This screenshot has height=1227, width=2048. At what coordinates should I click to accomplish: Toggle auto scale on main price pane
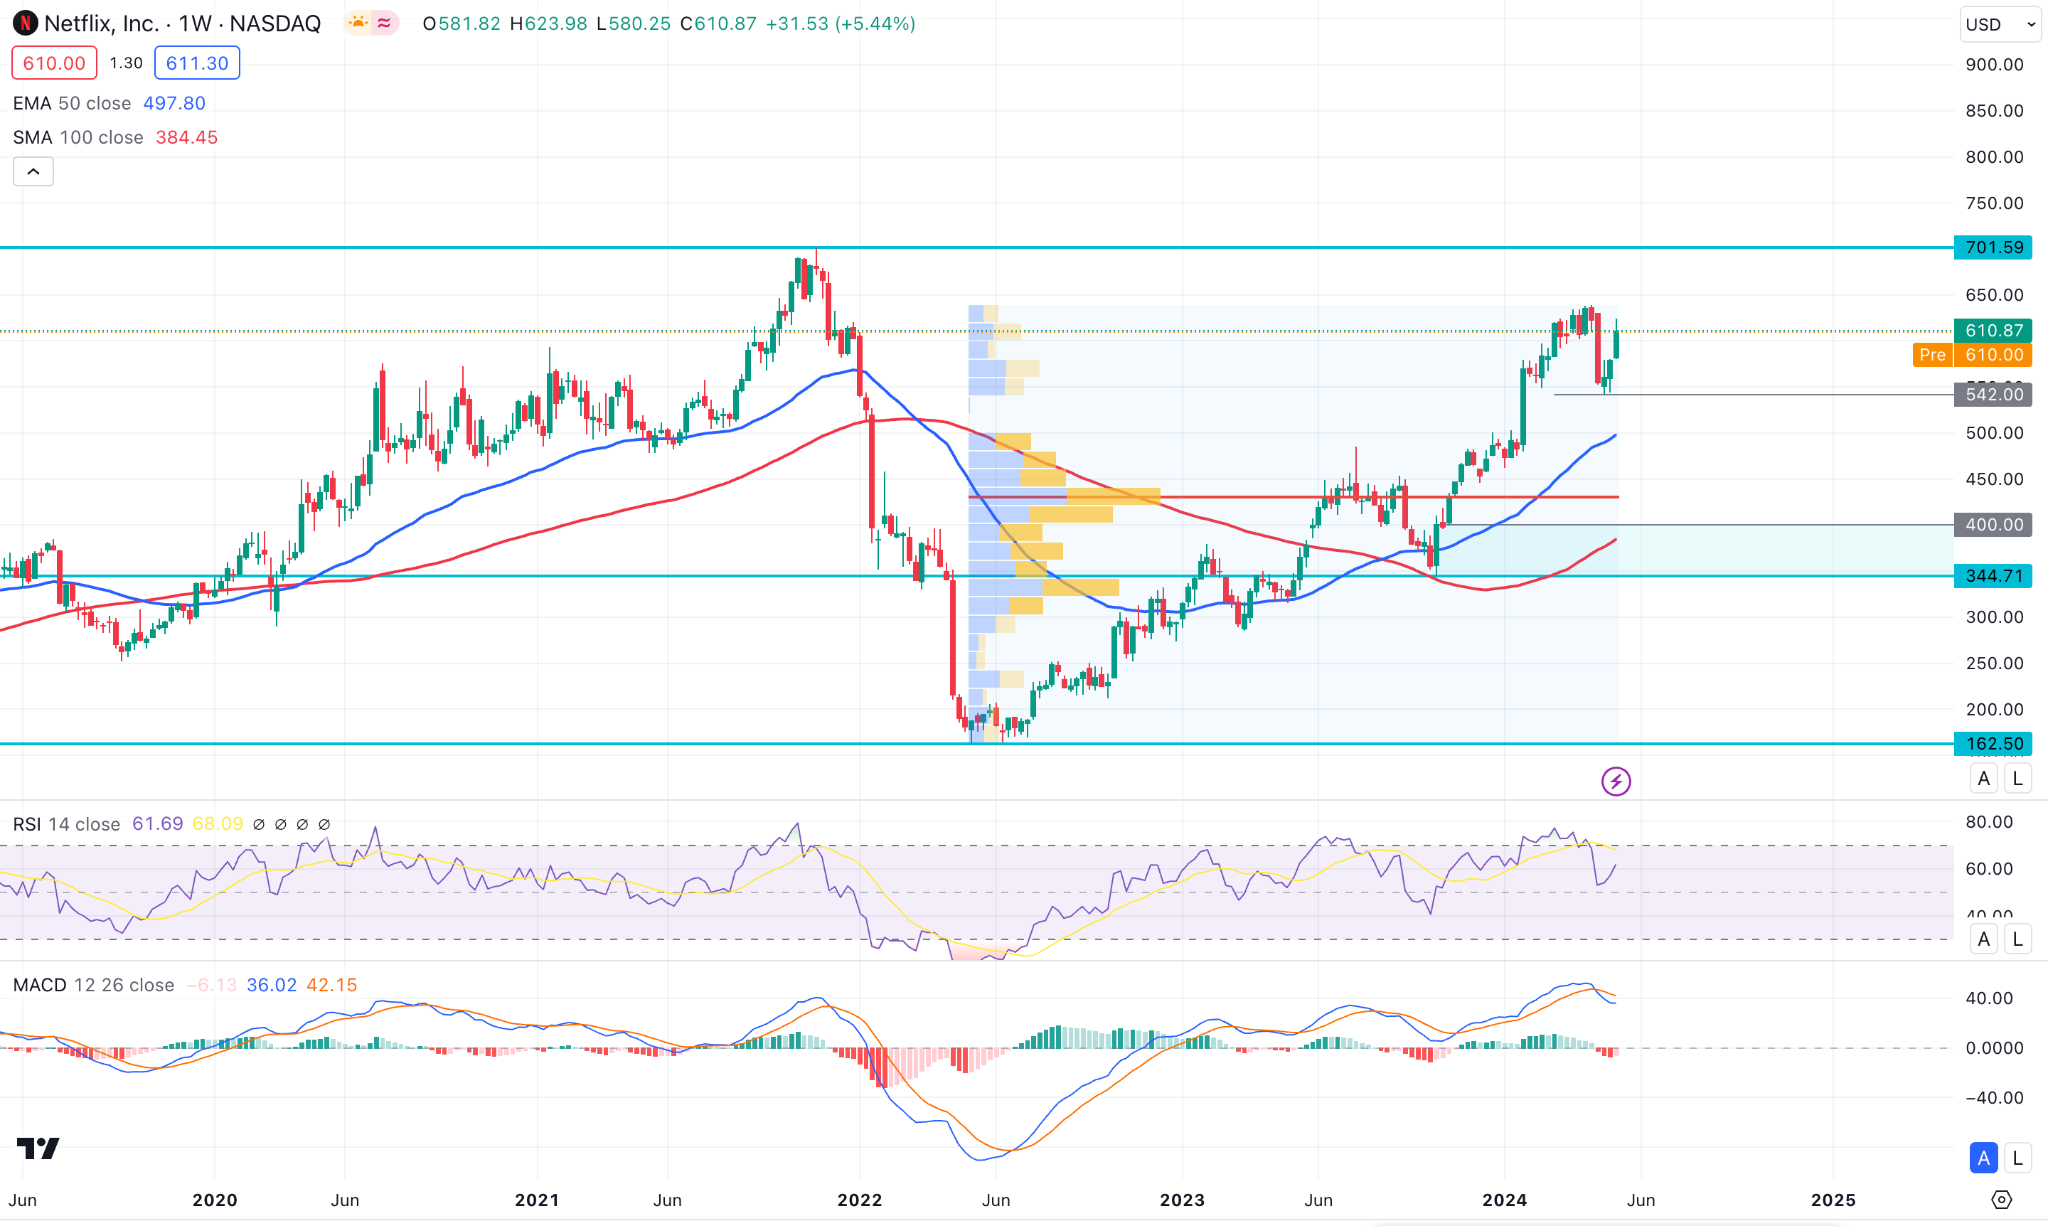tap(1984, 778)
